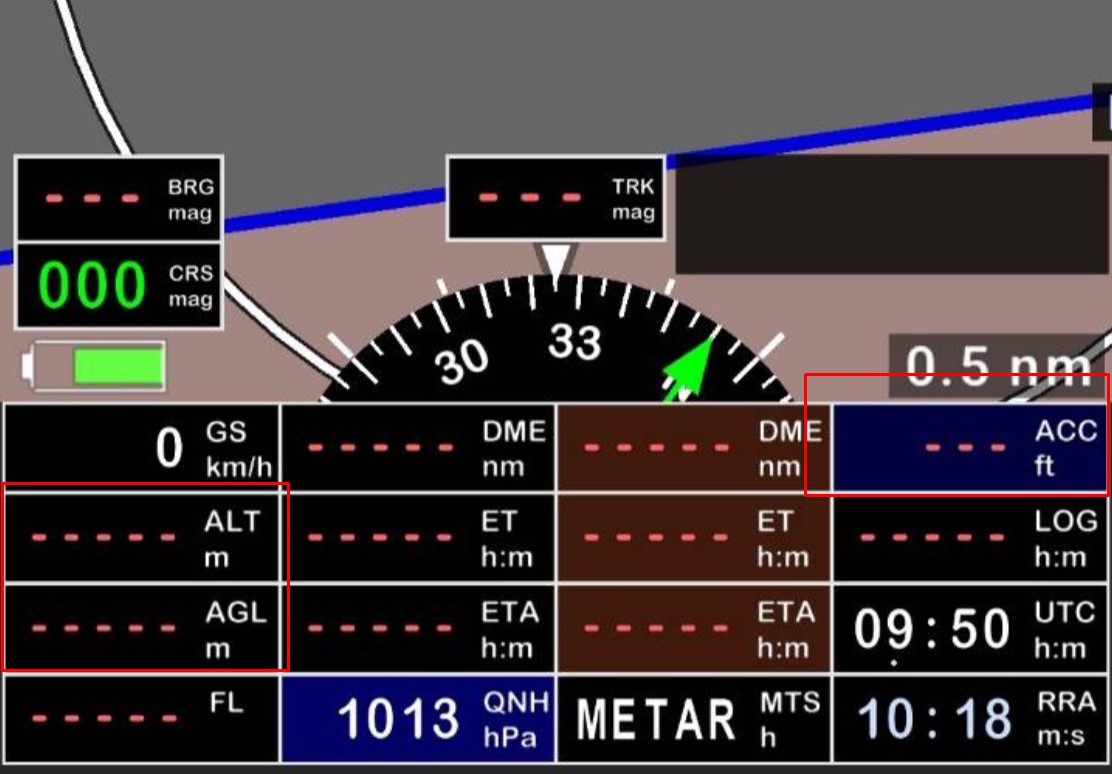Tap the LOG h:m flight log timer
Viewport: 1112px width, 774px height.
969,538
